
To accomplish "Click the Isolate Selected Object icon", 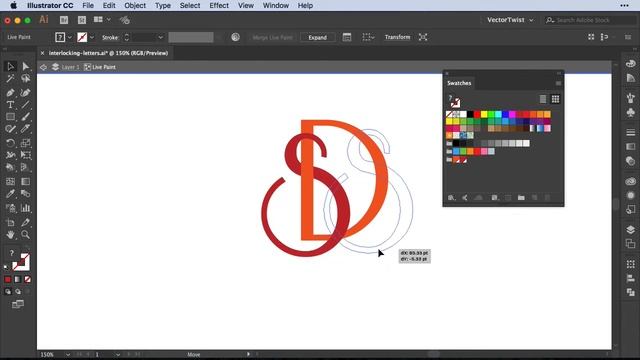I will 423,37.
